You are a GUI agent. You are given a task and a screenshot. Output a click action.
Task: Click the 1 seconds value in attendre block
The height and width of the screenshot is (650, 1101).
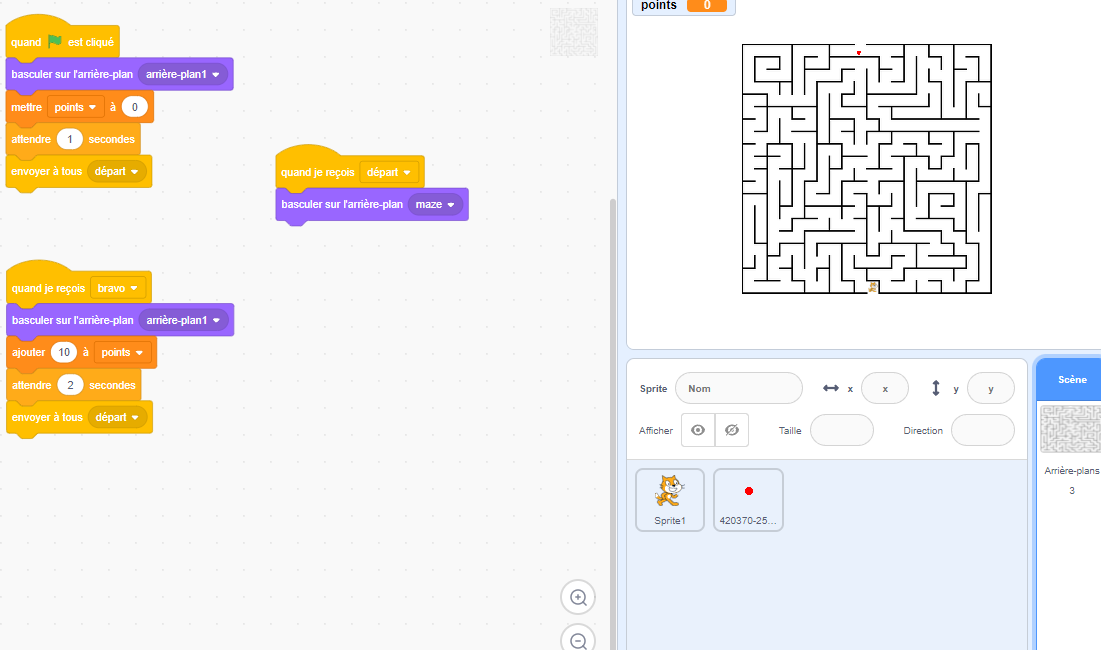(70, 139)
